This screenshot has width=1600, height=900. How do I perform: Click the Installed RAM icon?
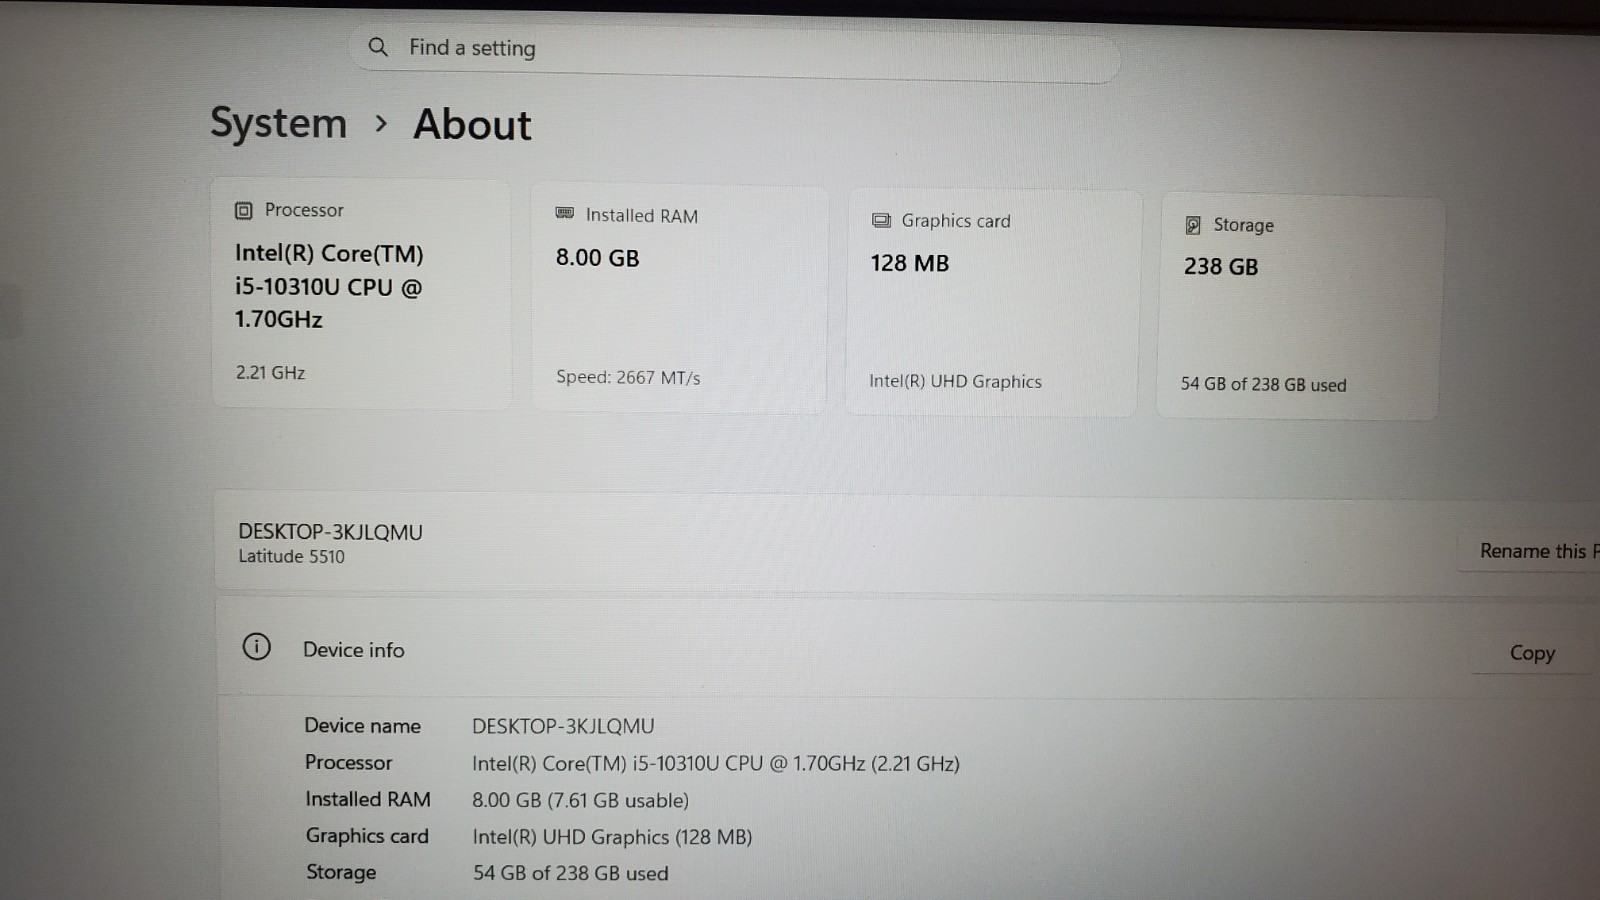tap(565, 214)
